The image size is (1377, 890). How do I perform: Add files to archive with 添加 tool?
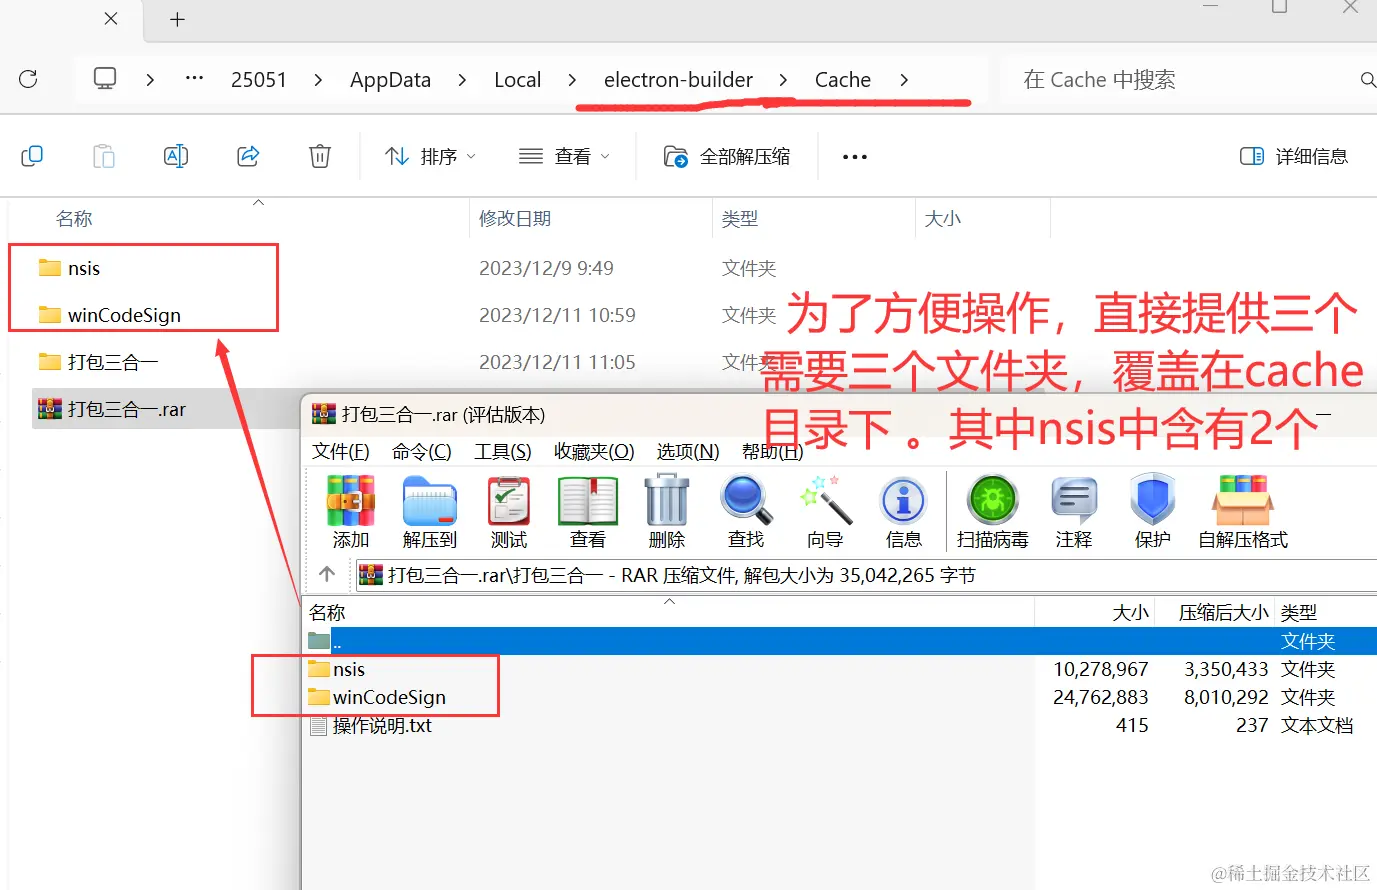click(349, 510)
